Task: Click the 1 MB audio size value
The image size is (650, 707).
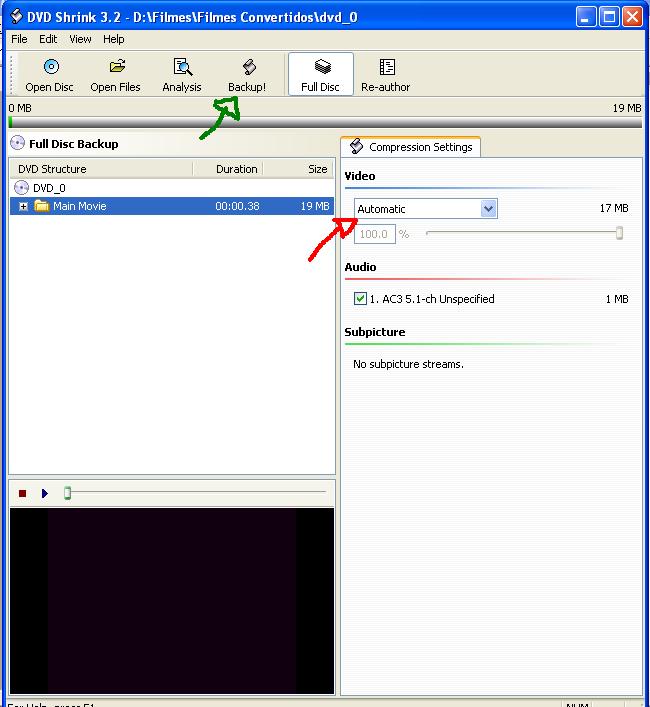Action: (617, 299)
